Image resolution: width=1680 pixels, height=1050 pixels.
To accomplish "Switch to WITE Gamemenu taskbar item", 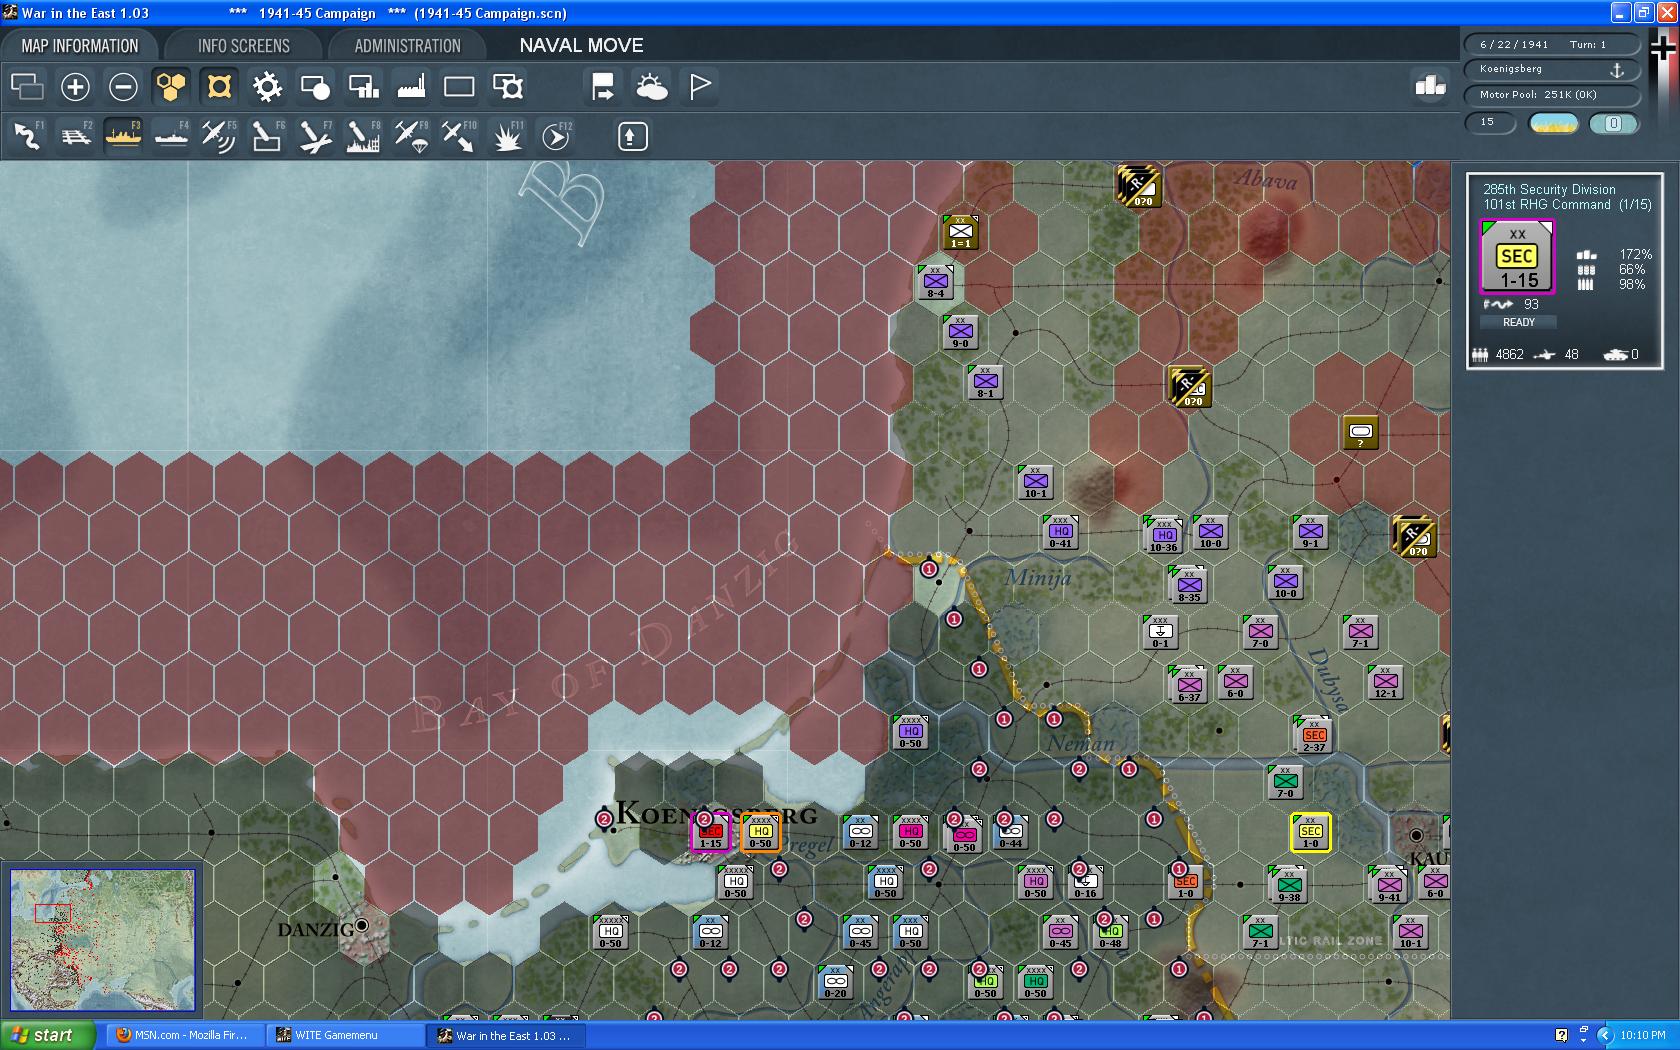I will coord(345,1035).
